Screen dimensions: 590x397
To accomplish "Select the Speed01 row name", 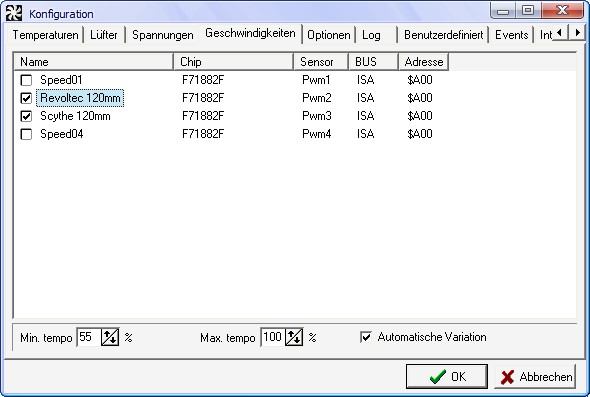I will [x=61, y=80].
